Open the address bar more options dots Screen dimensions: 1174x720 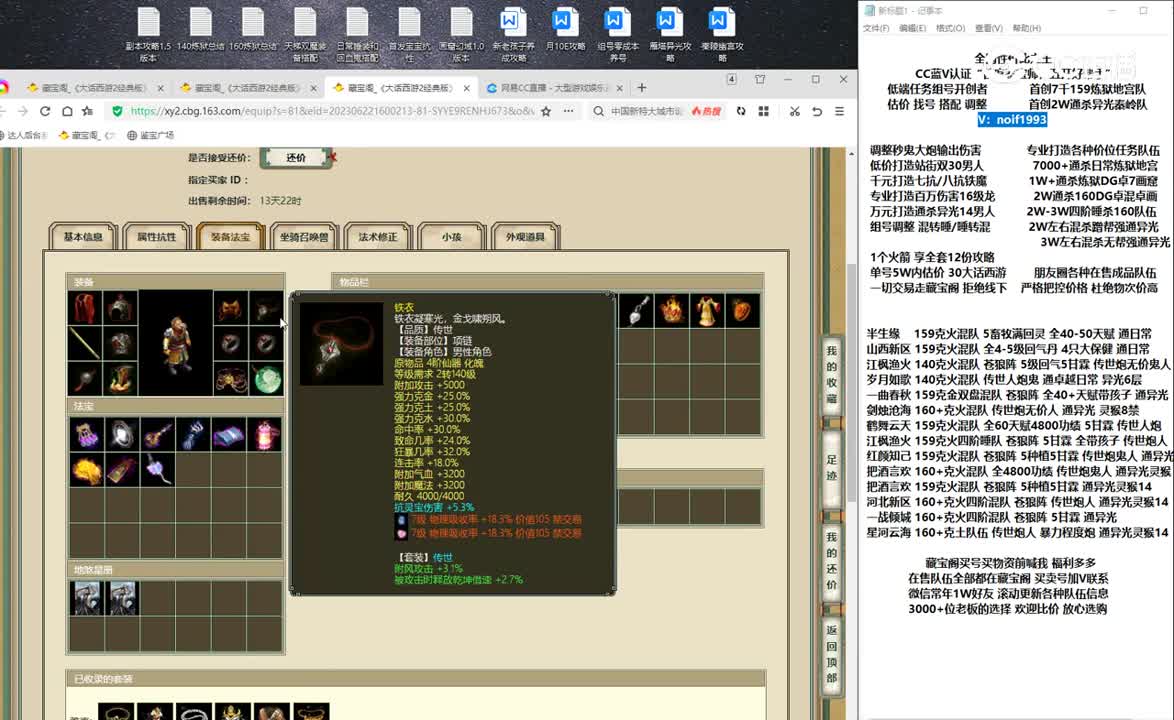569,111
